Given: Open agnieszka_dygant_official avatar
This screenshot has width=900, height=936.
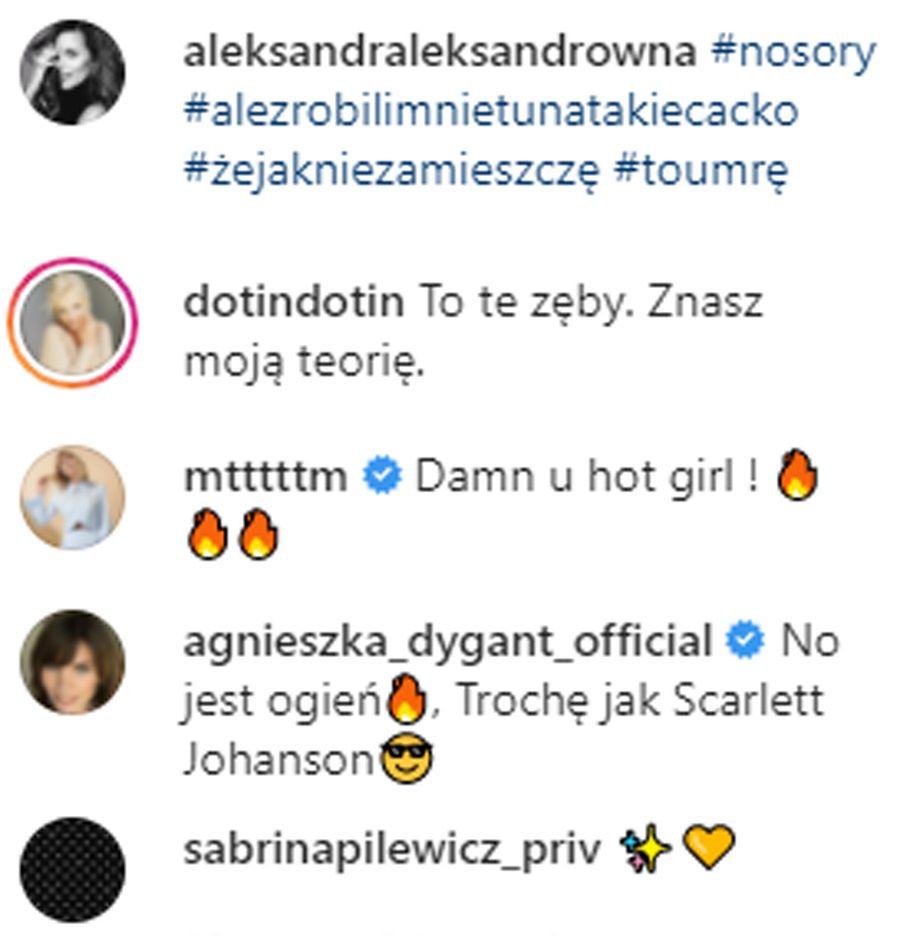Looking at the screenshot, I should click(x=73, y=662).
